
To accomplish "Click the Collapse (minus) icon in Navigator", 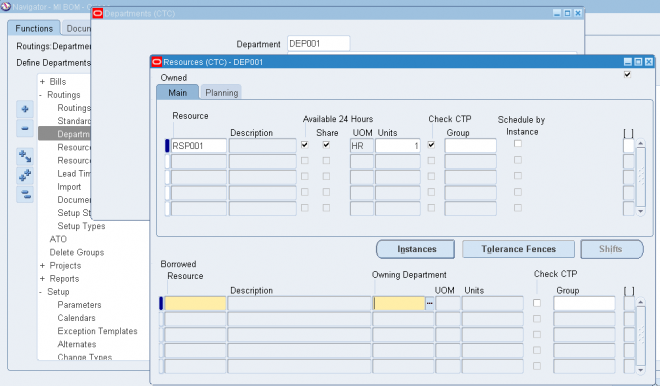I will [x=25, y=128].
